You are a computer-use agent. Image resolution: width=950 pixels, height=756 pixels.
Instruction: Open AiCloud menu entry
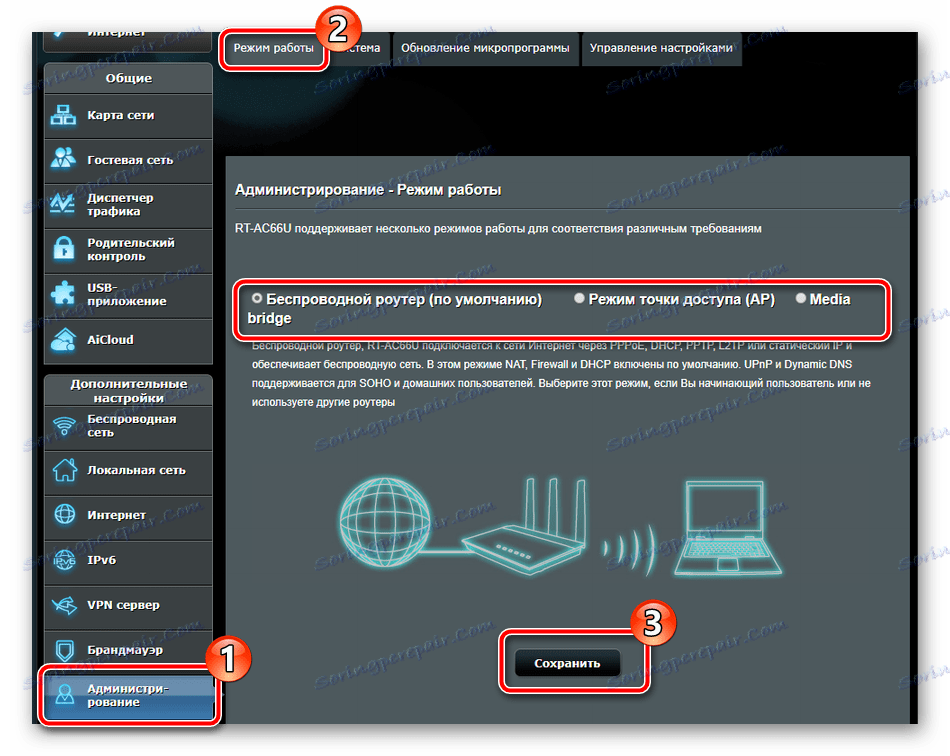(x=128, y=340)
